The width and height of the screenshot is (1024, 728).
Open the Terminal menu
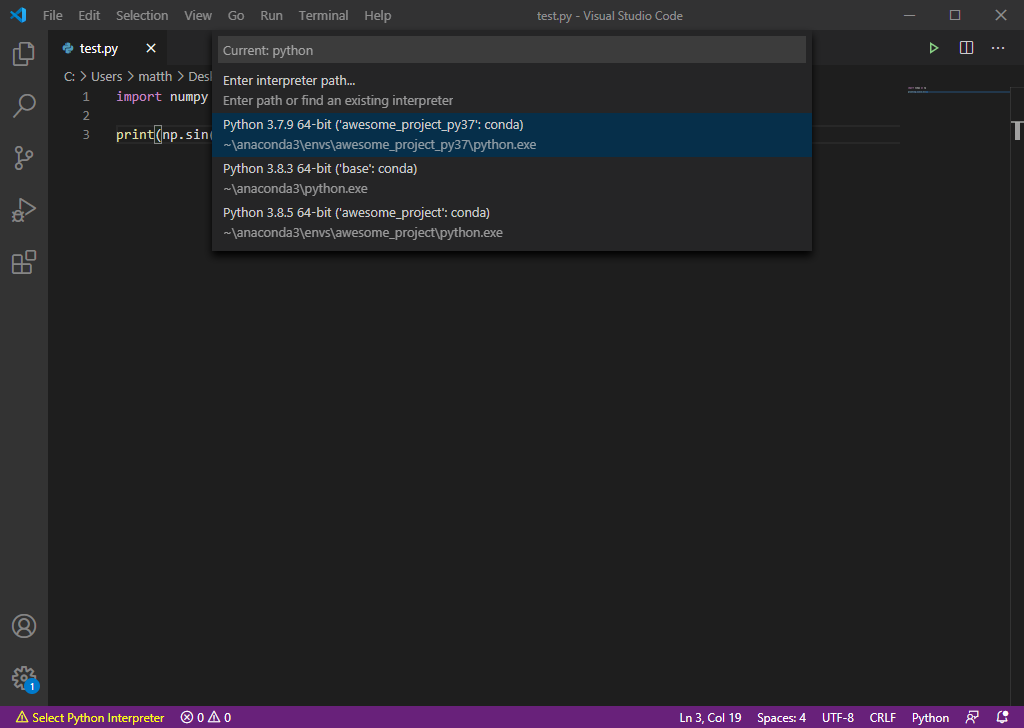(323, 15)
